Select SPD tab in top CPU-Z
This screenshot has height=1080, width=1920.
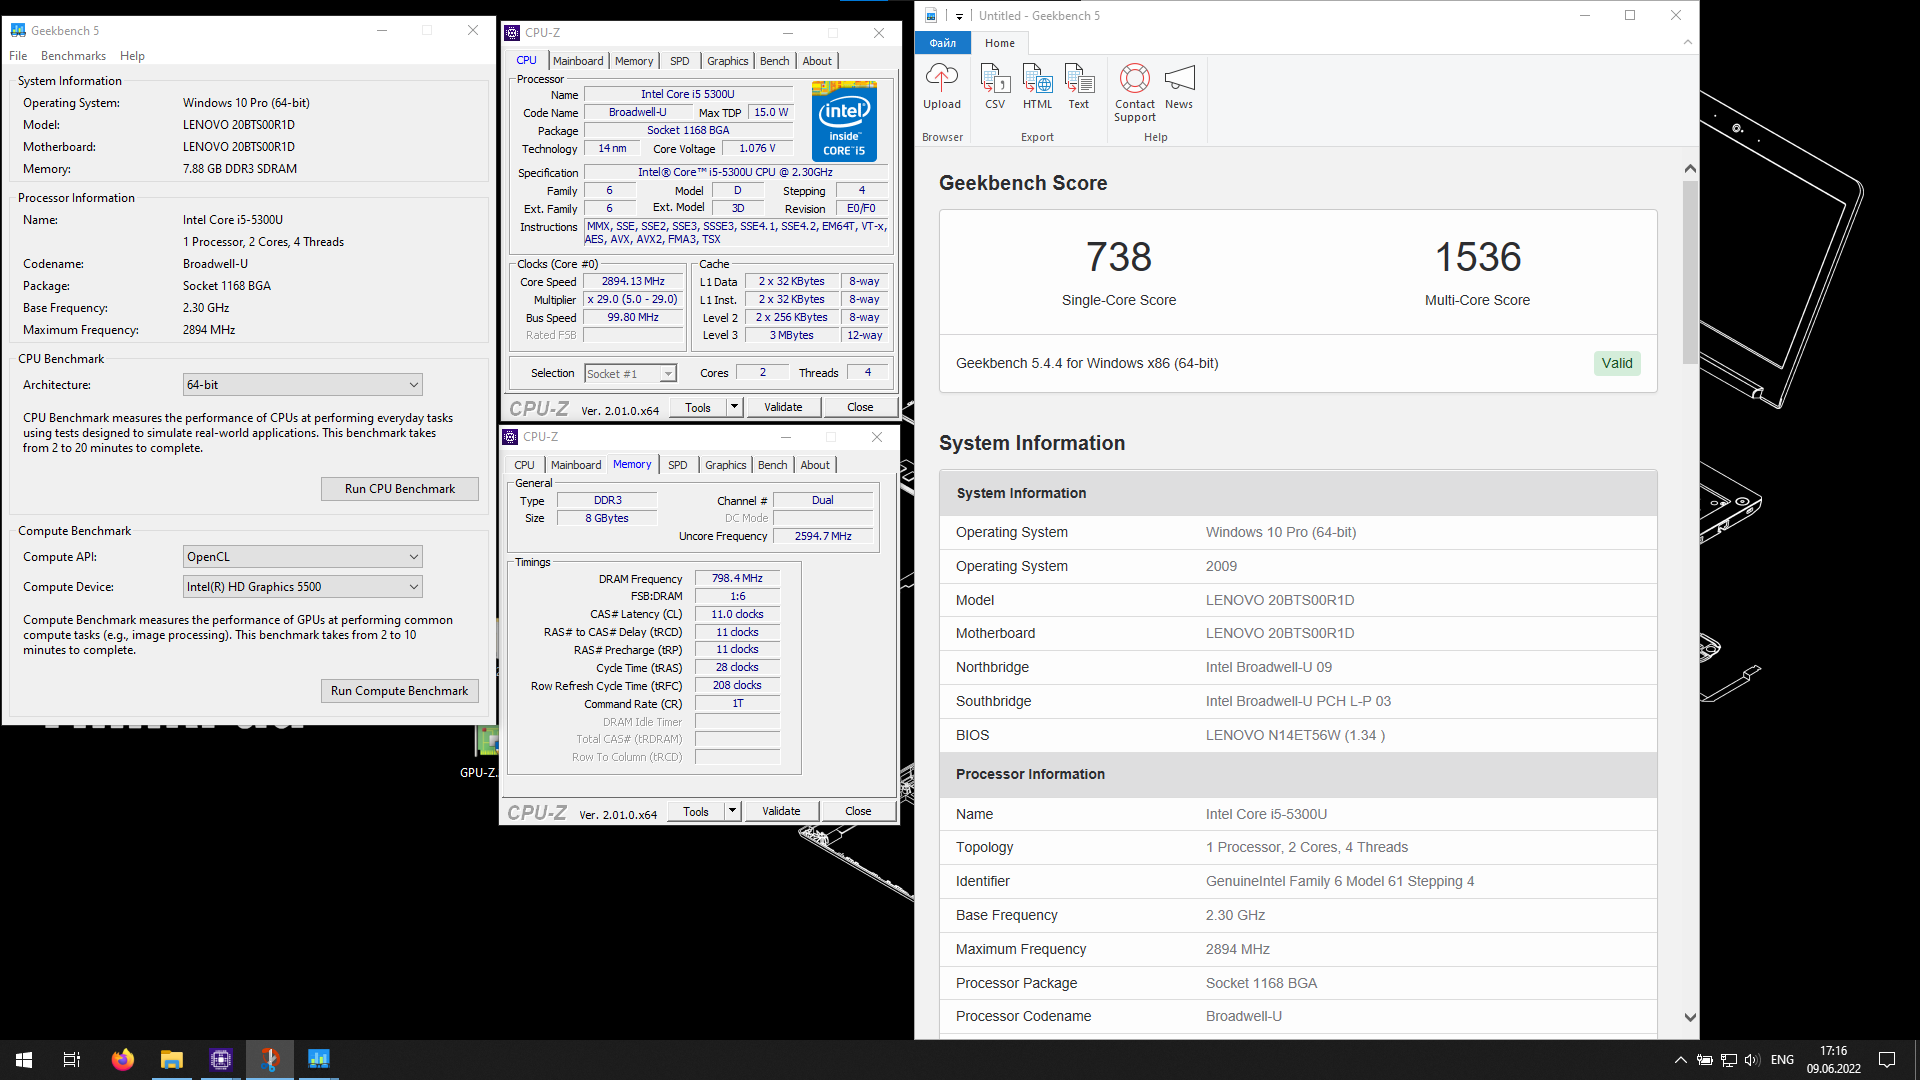(680, 61)
